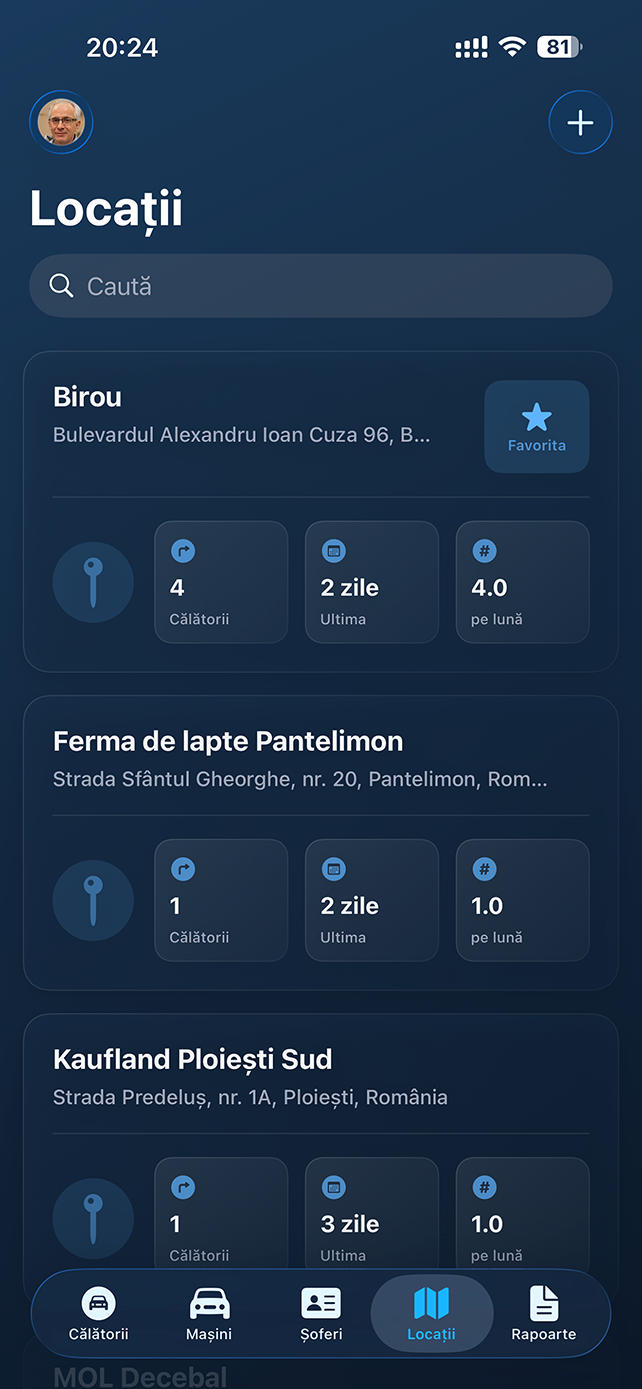
Task: Open the Mașini tab
Action: pos(209,1312)
